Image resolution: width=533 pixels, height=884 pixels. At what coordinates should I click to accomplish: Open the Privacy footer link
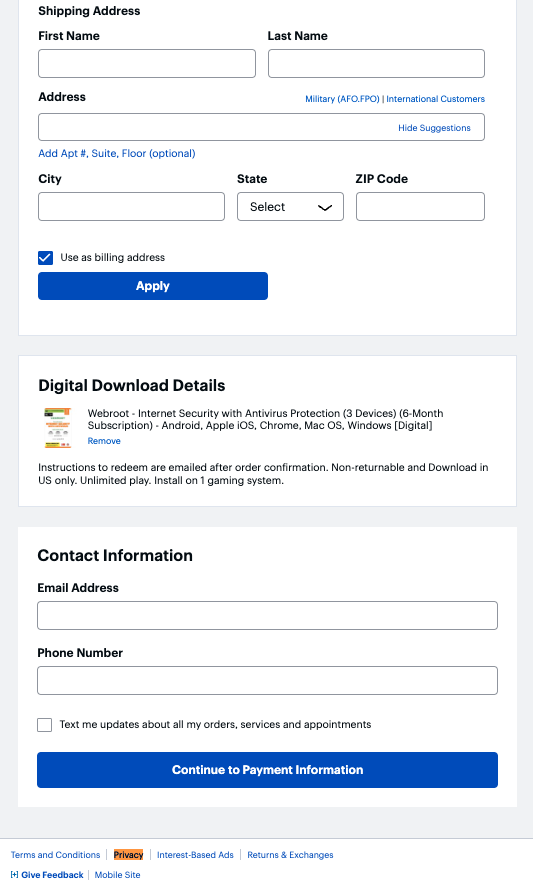point(129,855)
